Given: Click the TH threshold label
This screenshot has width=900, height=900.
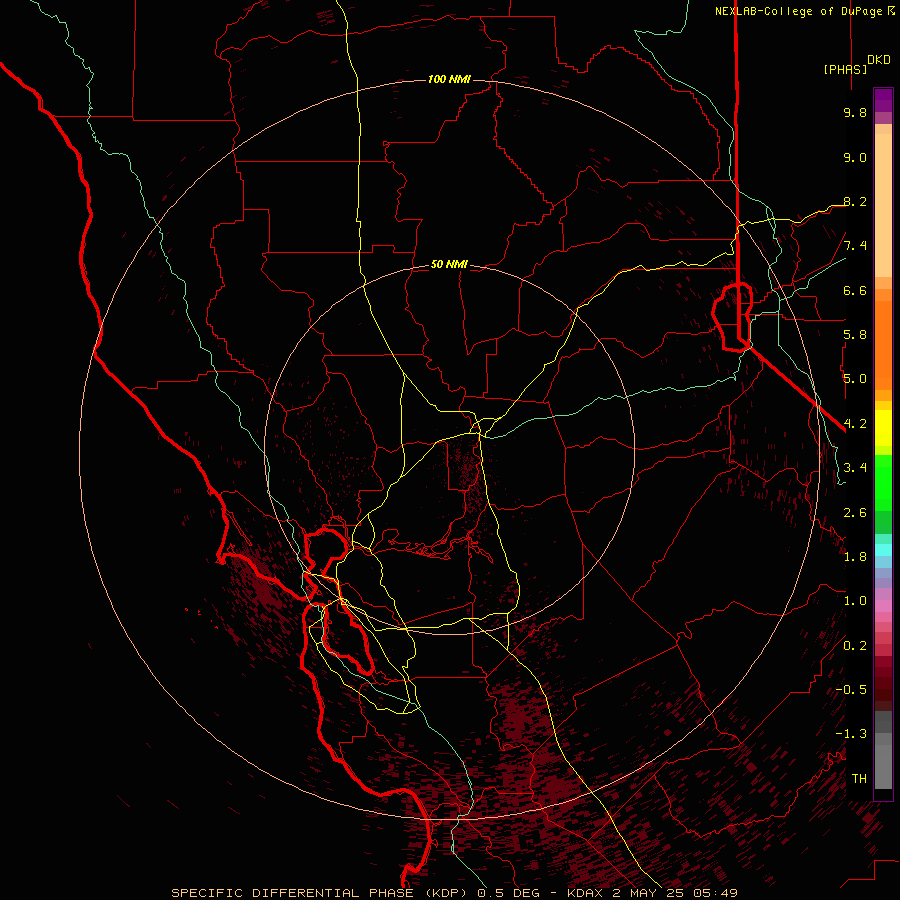Looking at the screenshot, I should pyautogui.click(x=859, y=779).
